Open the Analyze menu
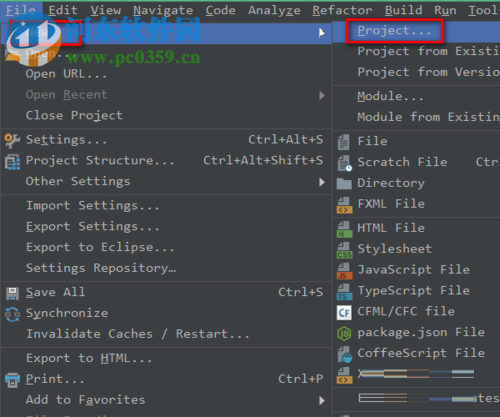Screen dimensions: 500x417 pyautogui.click(x=274, y=10)
